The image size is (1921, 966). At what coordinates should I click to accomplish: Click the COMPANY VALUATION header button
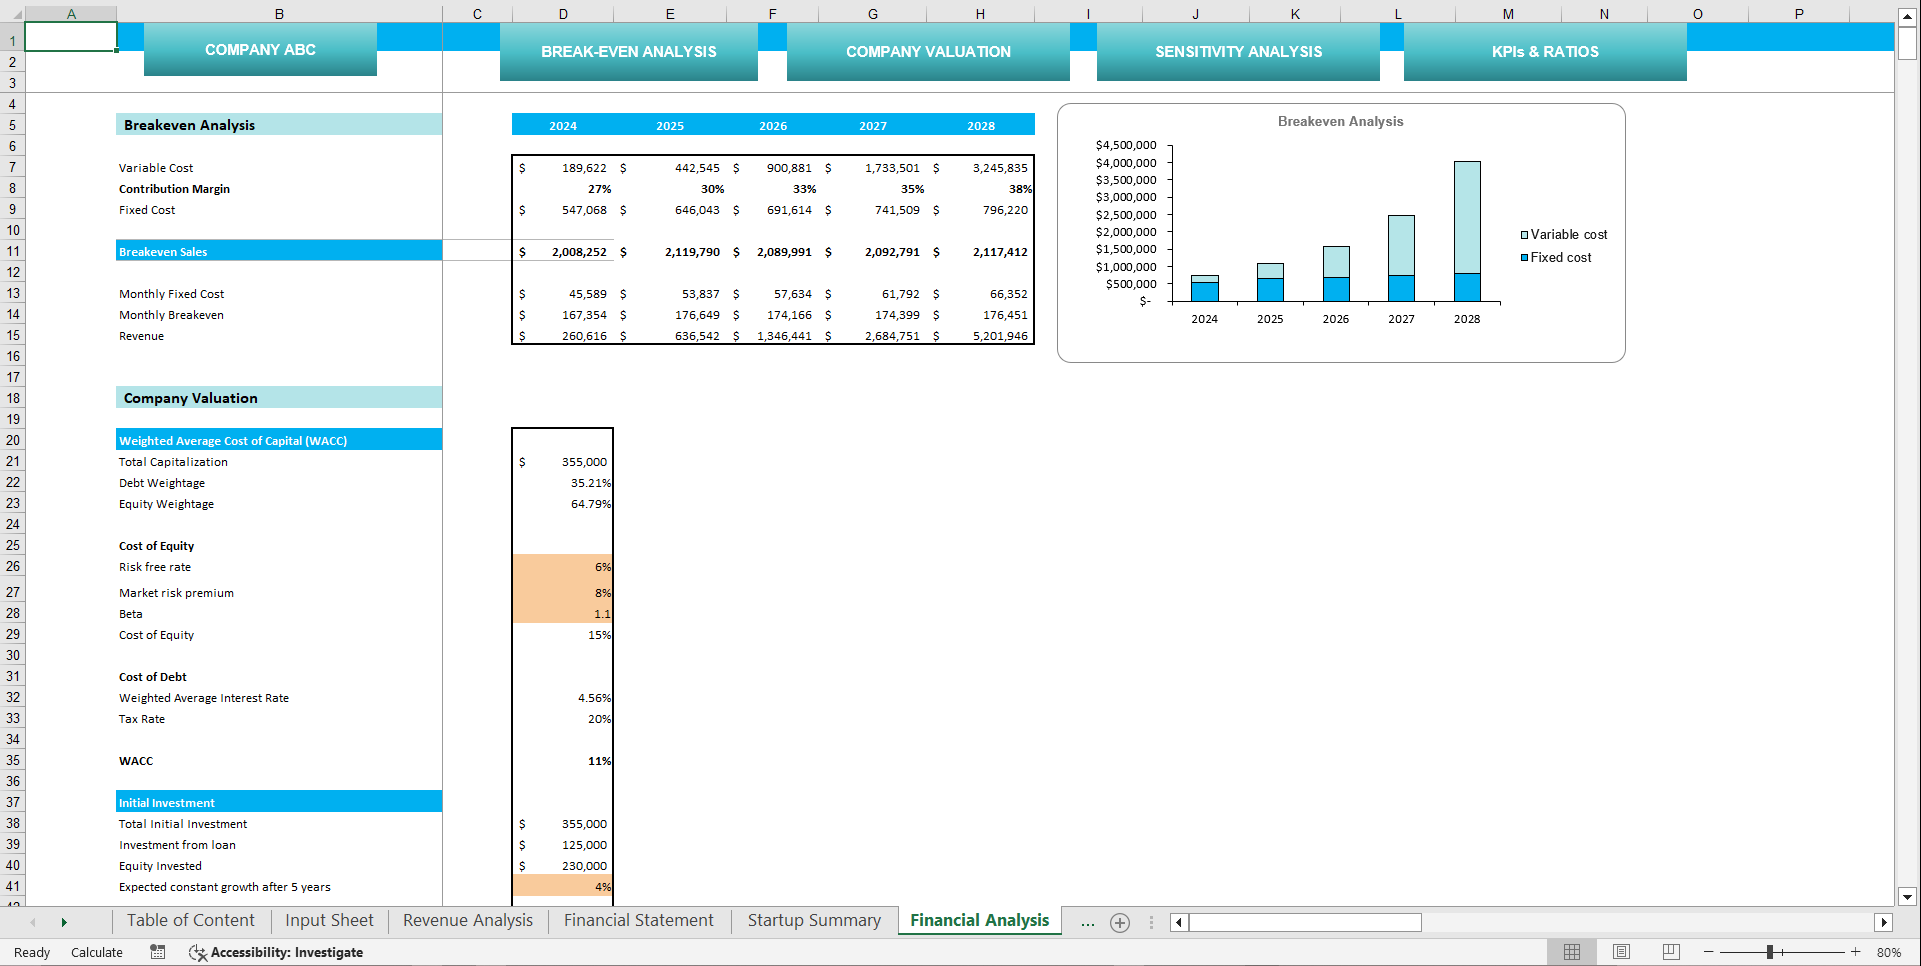928,51
